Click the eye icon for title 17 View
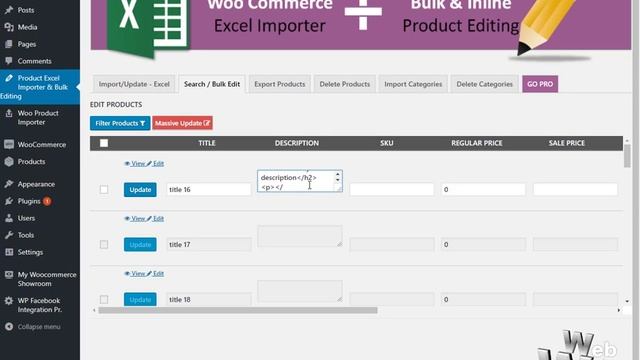640x360 pixels. (x=127, y=219)
